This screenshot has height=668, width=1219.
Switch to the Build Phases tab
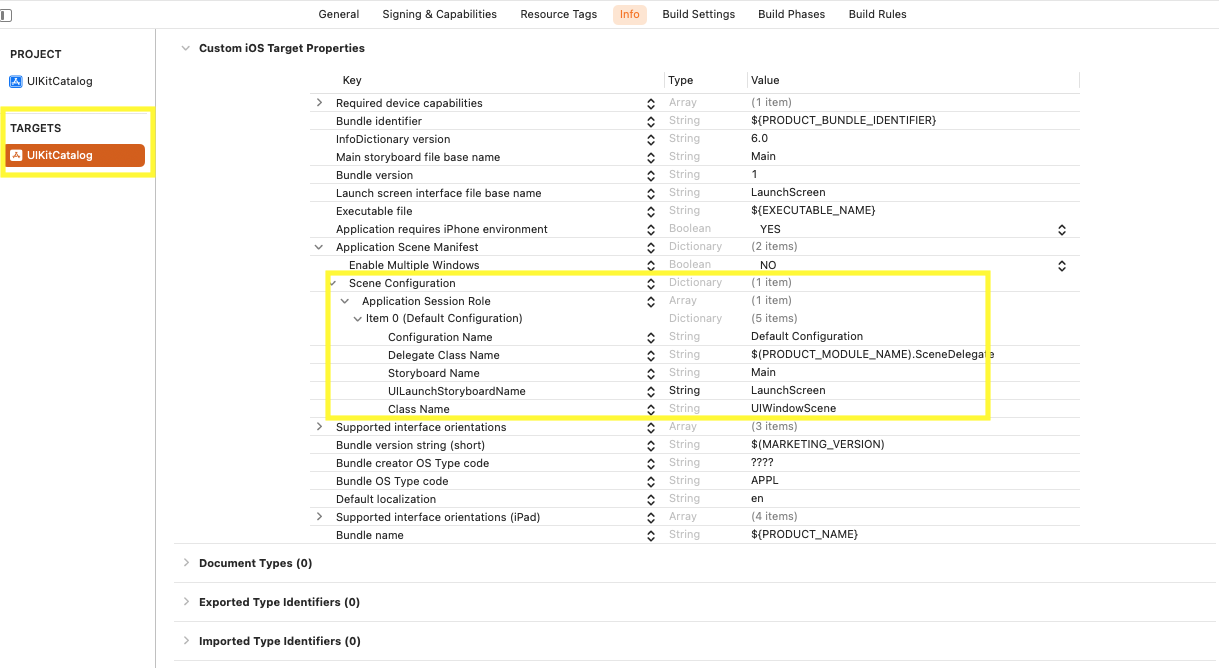point(792,14)
